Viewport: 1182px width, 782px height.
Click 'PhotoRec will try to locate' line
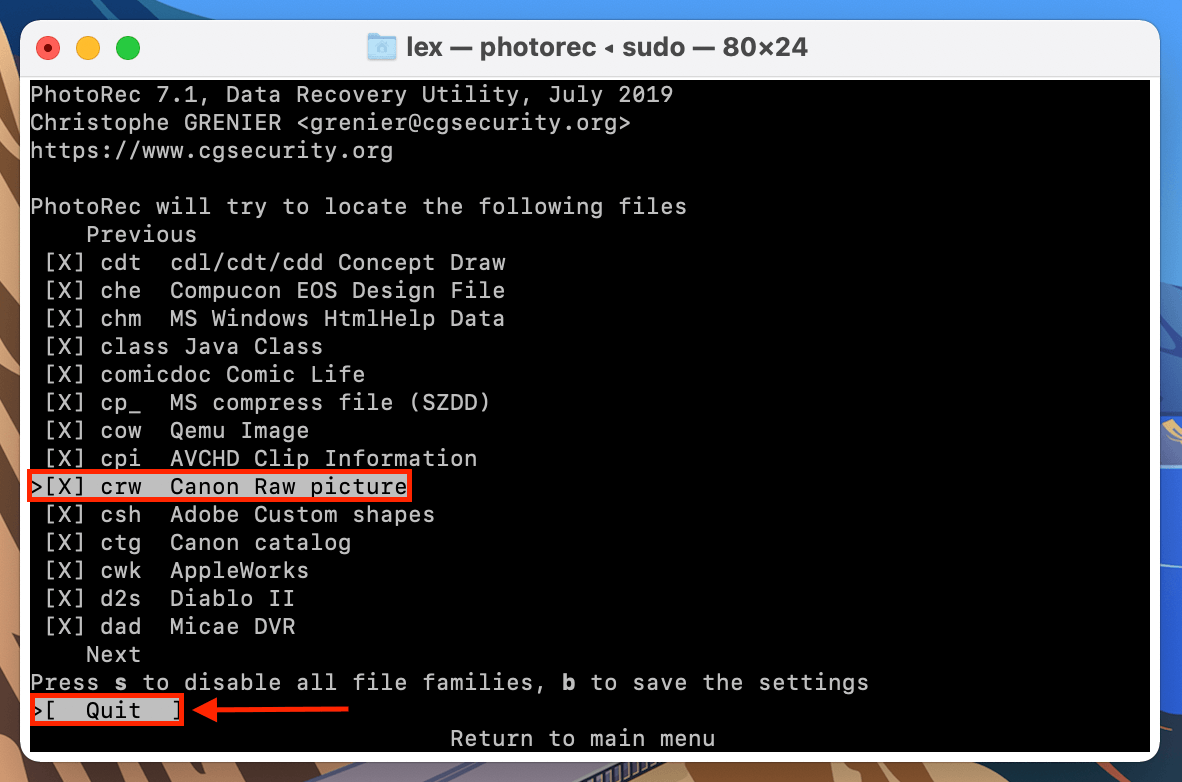point(359,207)
